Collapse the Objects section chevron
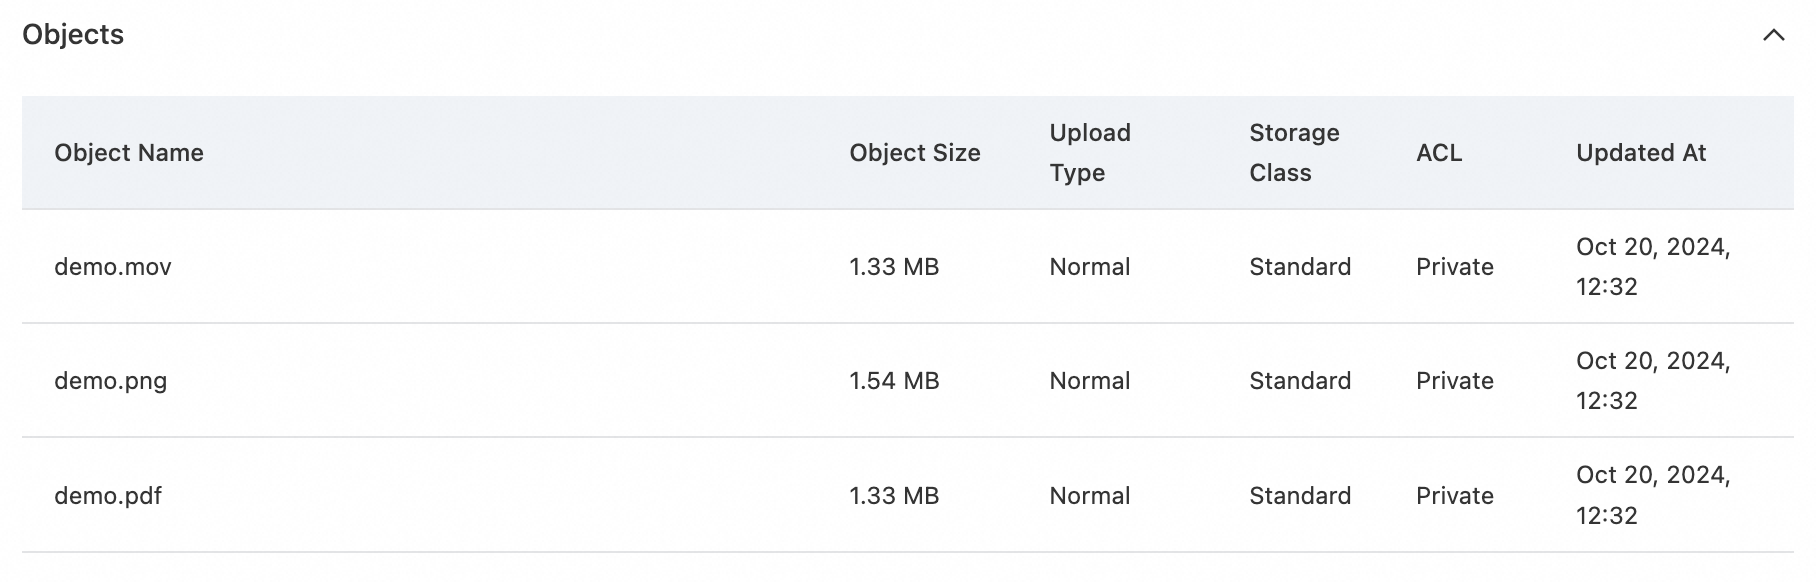 click(1773, 36)
